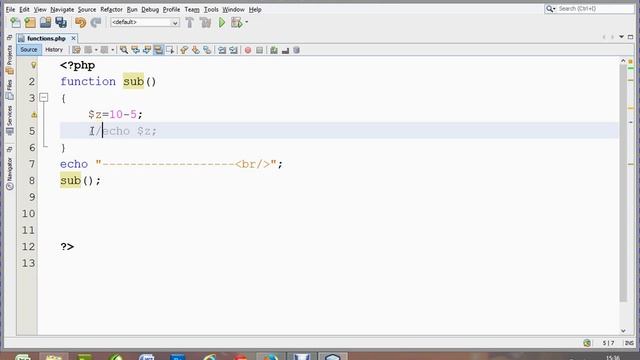Show opened documents list arrow
The width and height of the screenshot is (640, 360).
click(621, 37)
